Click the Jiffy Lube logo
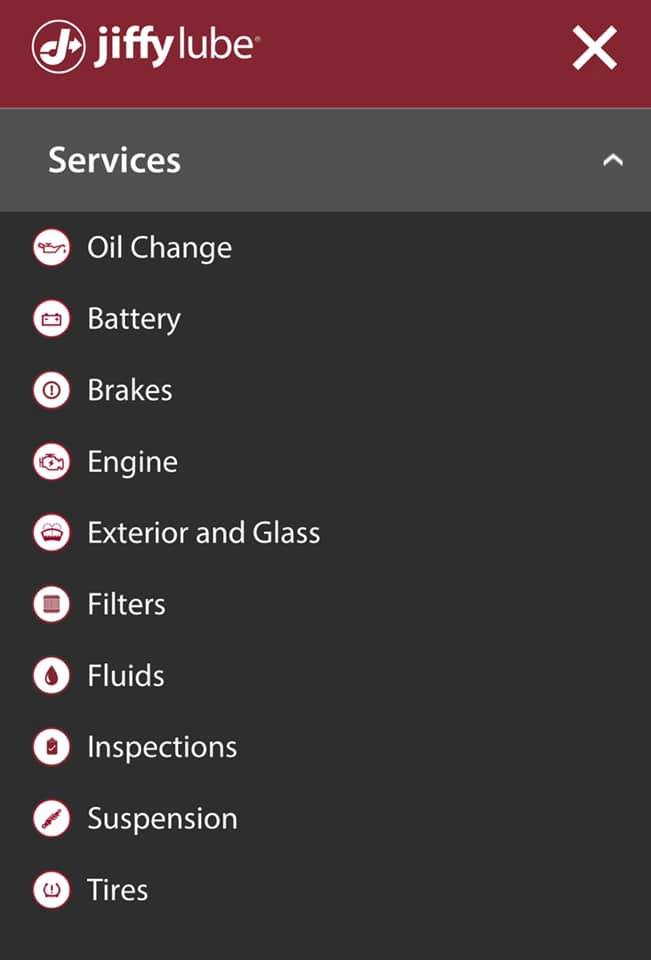651x960 pixels. [x=146, y=48]
